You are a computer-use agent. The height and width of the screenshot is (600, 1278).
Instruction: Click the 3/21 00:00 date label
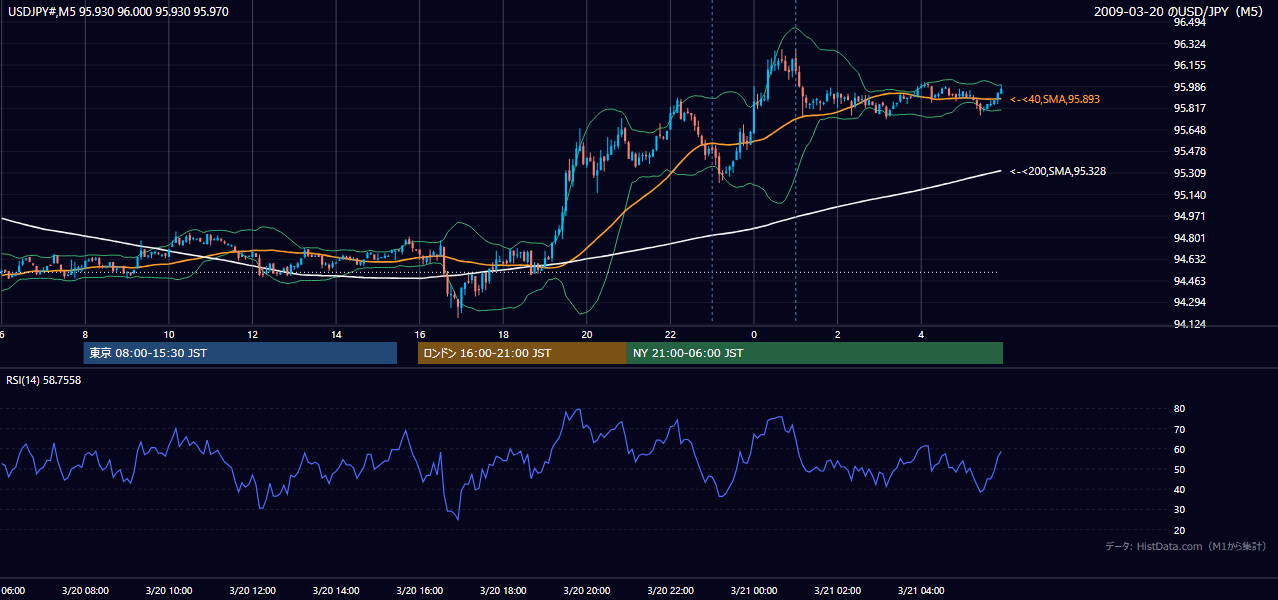[754, 591]
